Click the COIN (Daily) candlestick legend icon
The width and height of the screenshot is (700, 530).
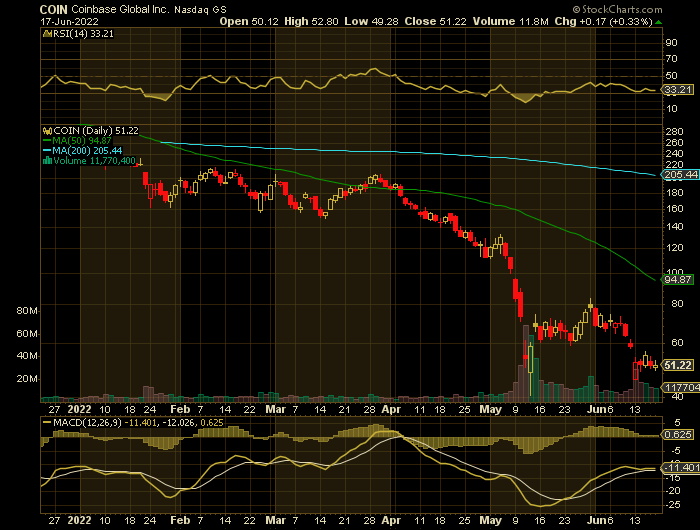click(x=44, y=130)
